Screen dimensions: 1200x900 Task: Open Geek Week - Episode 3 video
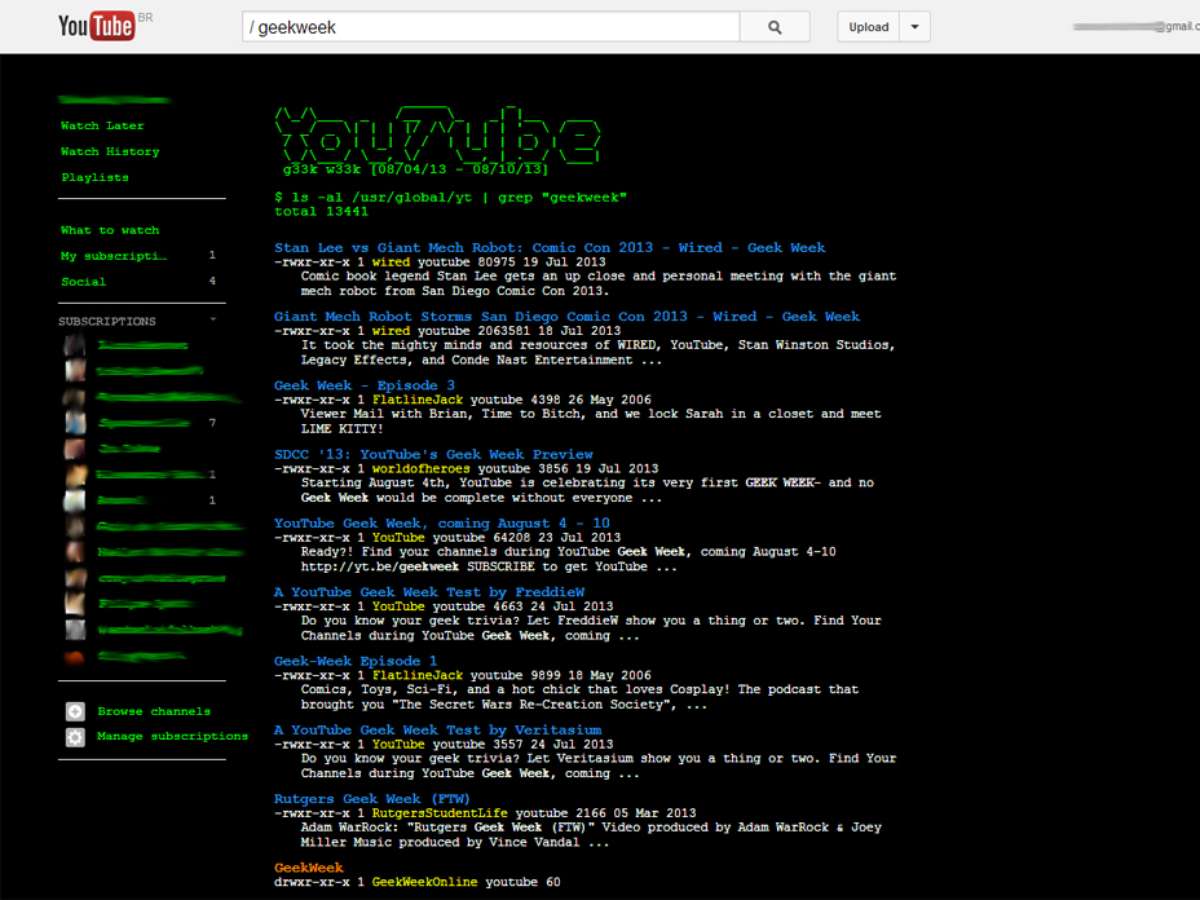(x=365, y=386)
